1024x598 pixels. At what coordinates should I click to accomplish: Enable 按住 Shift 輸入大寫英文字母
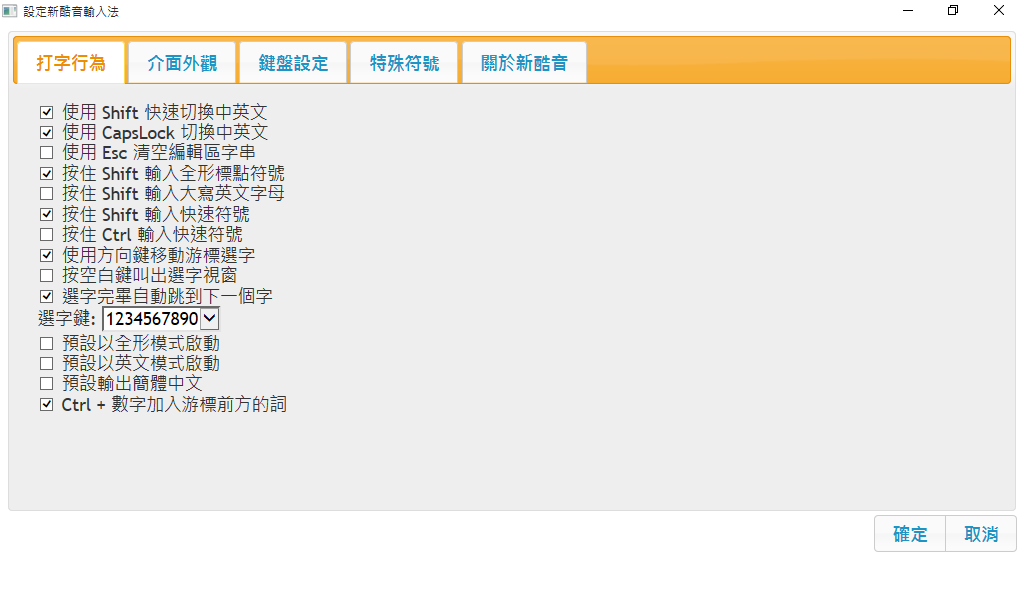tap(46, 194)
